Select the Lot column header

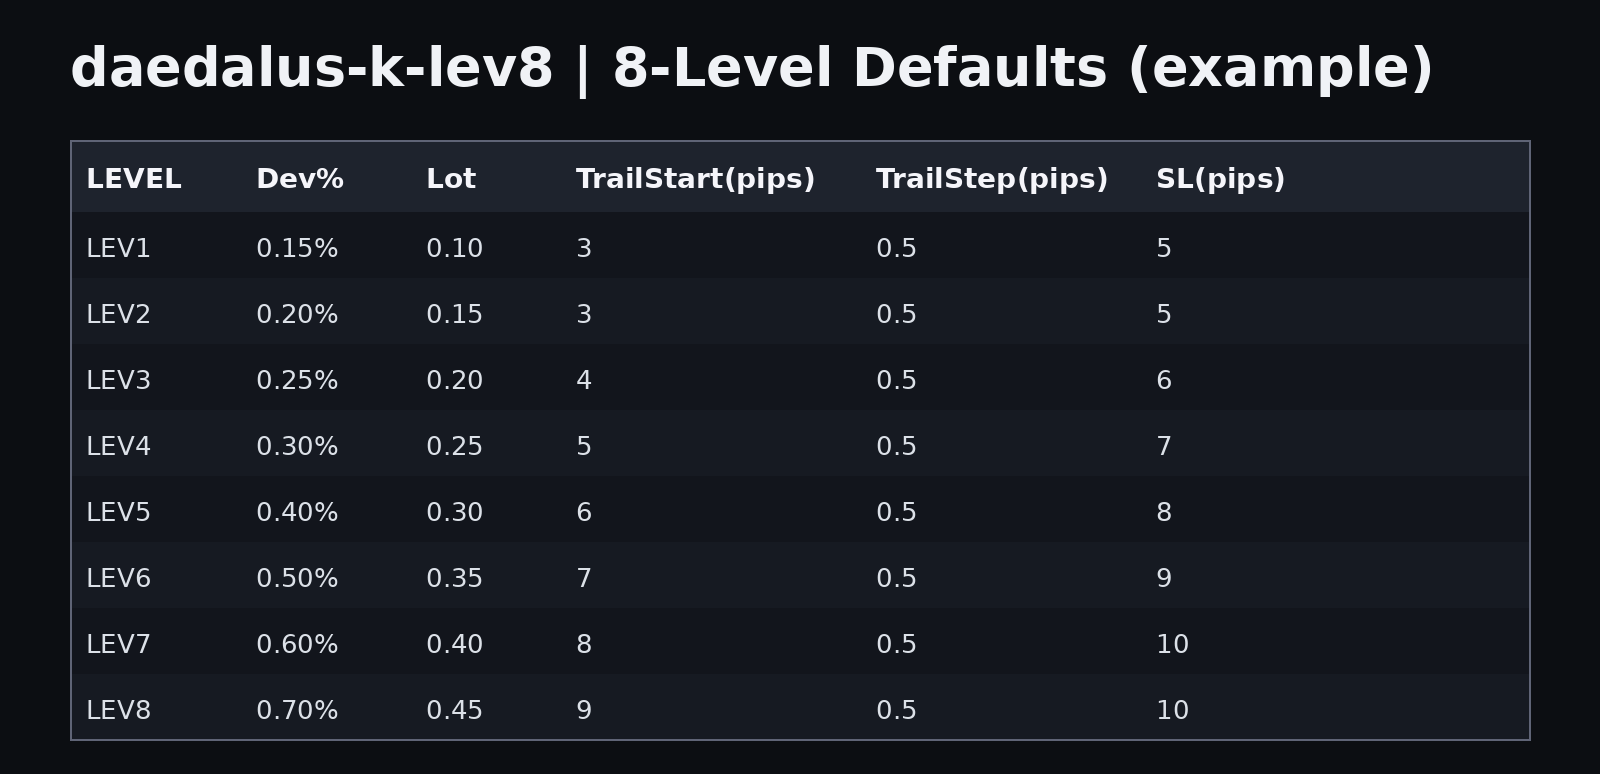coord(451,180)
